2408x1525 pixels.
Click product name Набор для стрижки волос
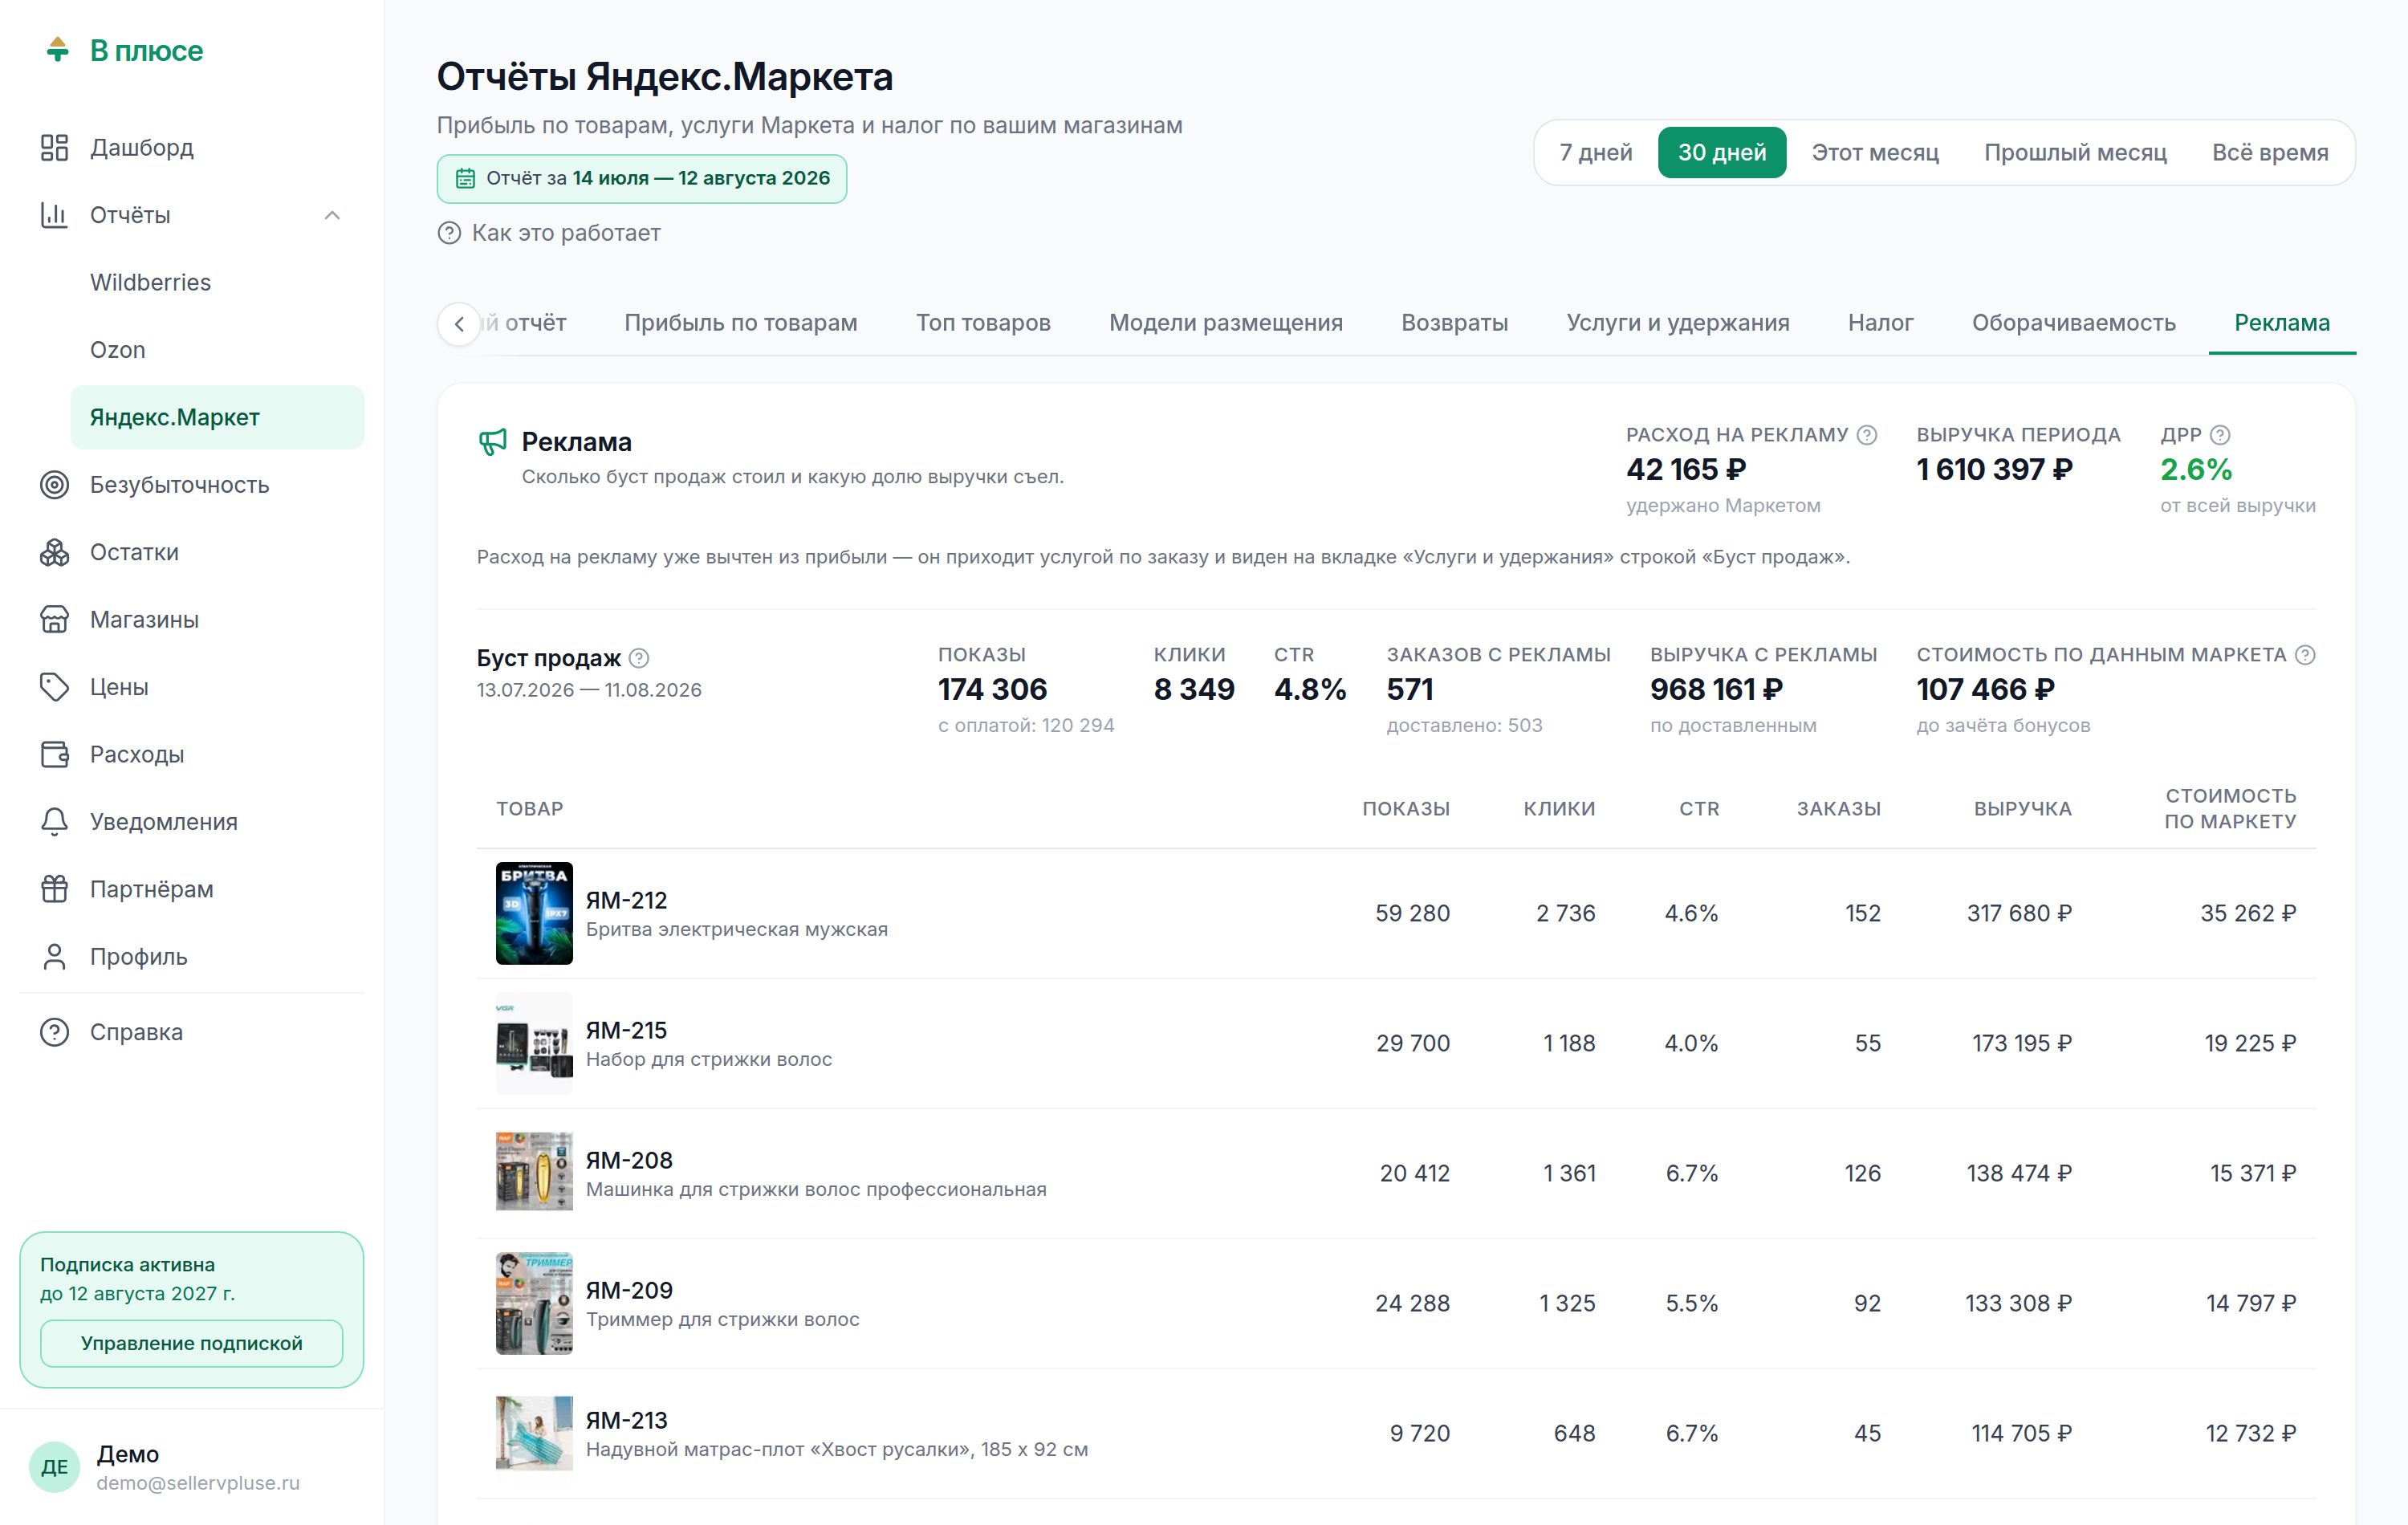(x=709, y=1060)
